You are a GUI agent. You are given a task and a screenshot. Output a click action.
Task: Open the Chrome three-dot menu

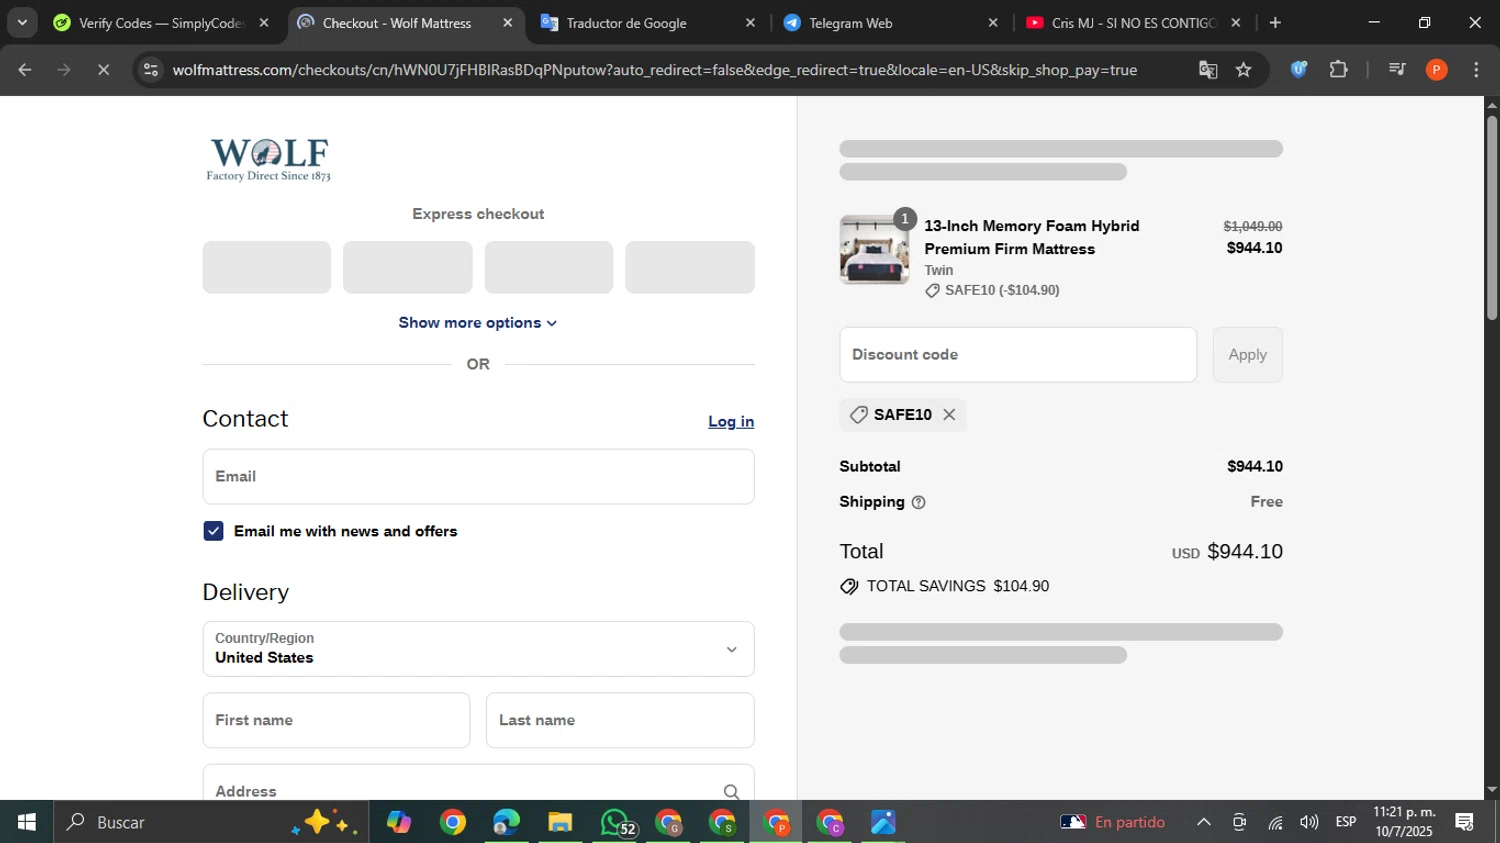coord(1476,69)
